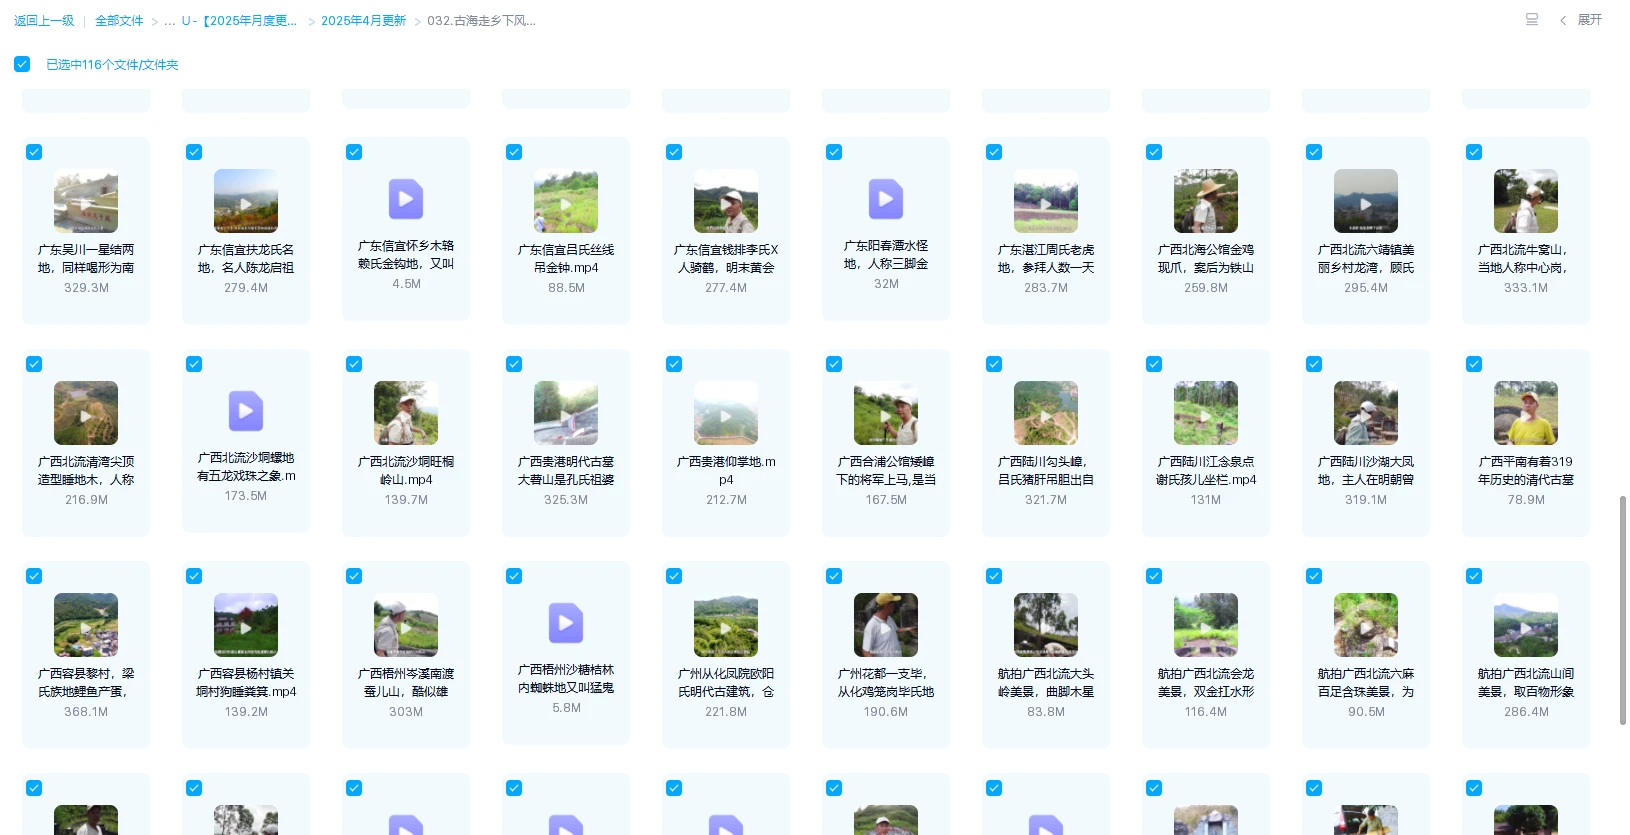Select file name 广西陆川江念泉点谢氏孩儿坐栏.mp4
This screenshot has width=1630, height=835.
(1206, 471)
